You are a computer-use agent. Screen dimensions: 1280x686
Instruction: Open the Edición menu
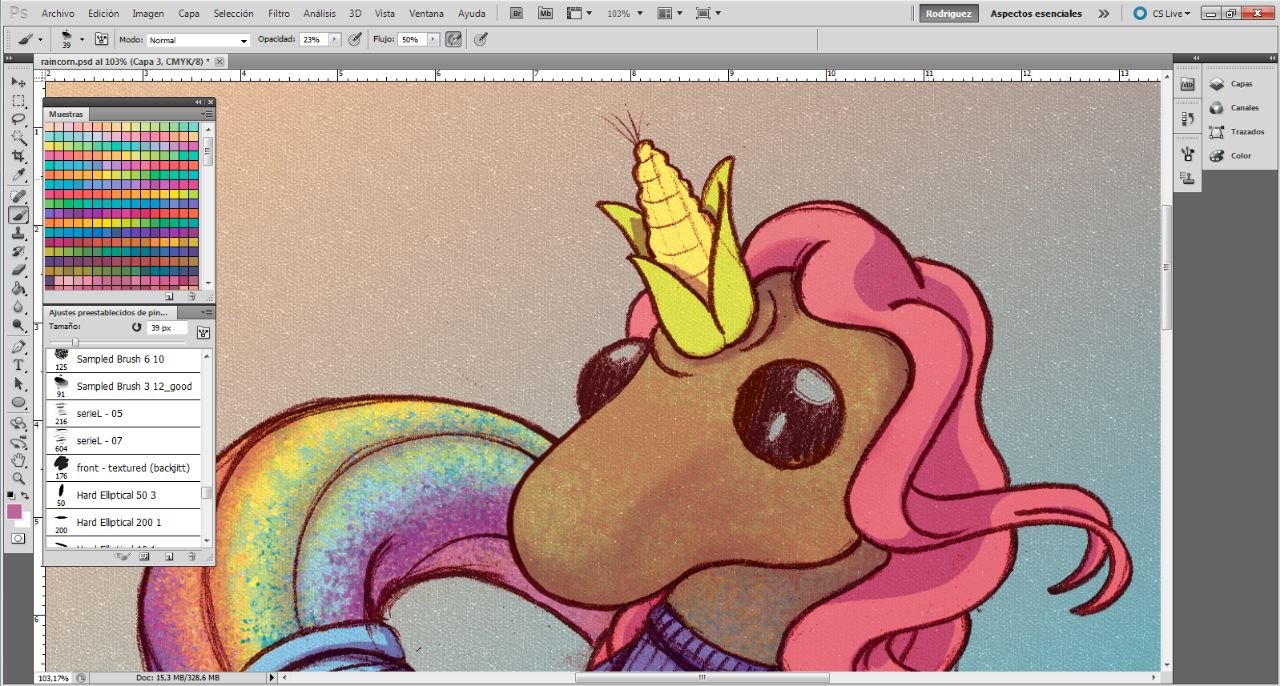tap(103, 13)
